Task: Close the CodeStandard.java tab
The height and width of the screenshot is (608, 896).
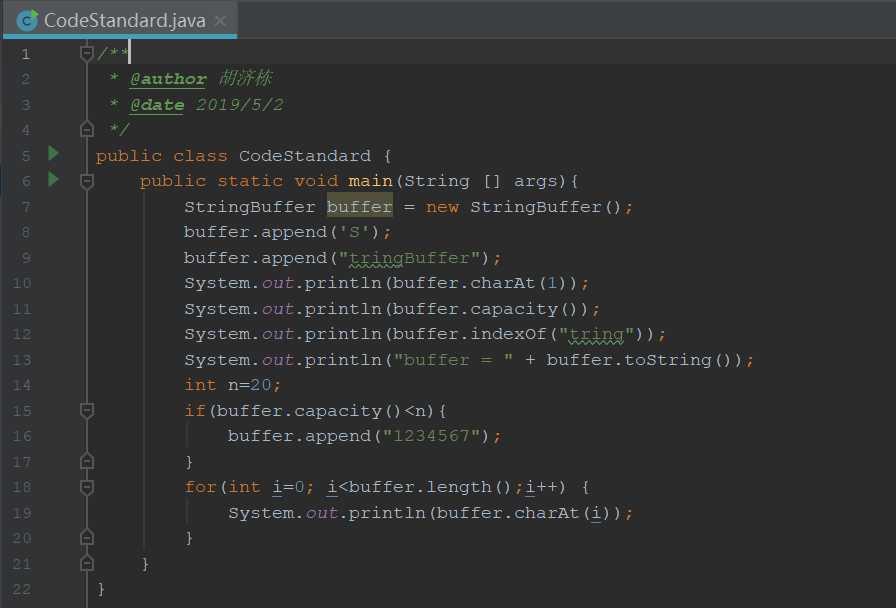Action: 220,21
